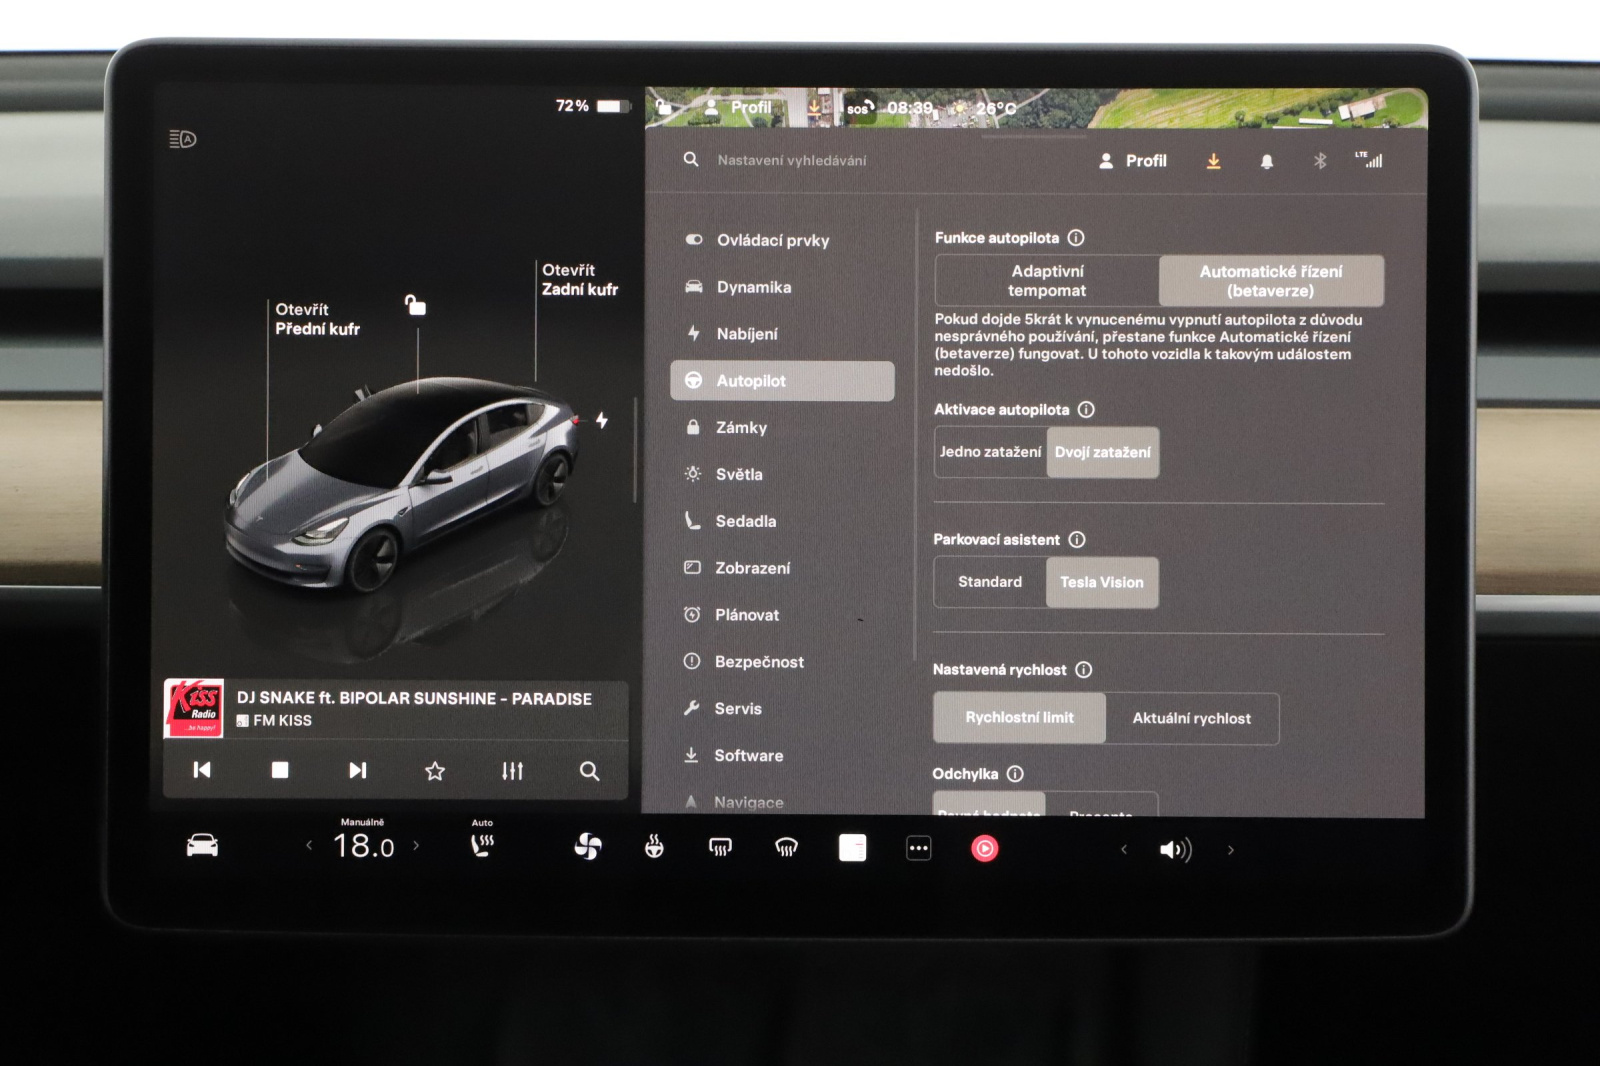Open Software settings section
This screenshot has height=1066, width=1600.
point(782,756)
